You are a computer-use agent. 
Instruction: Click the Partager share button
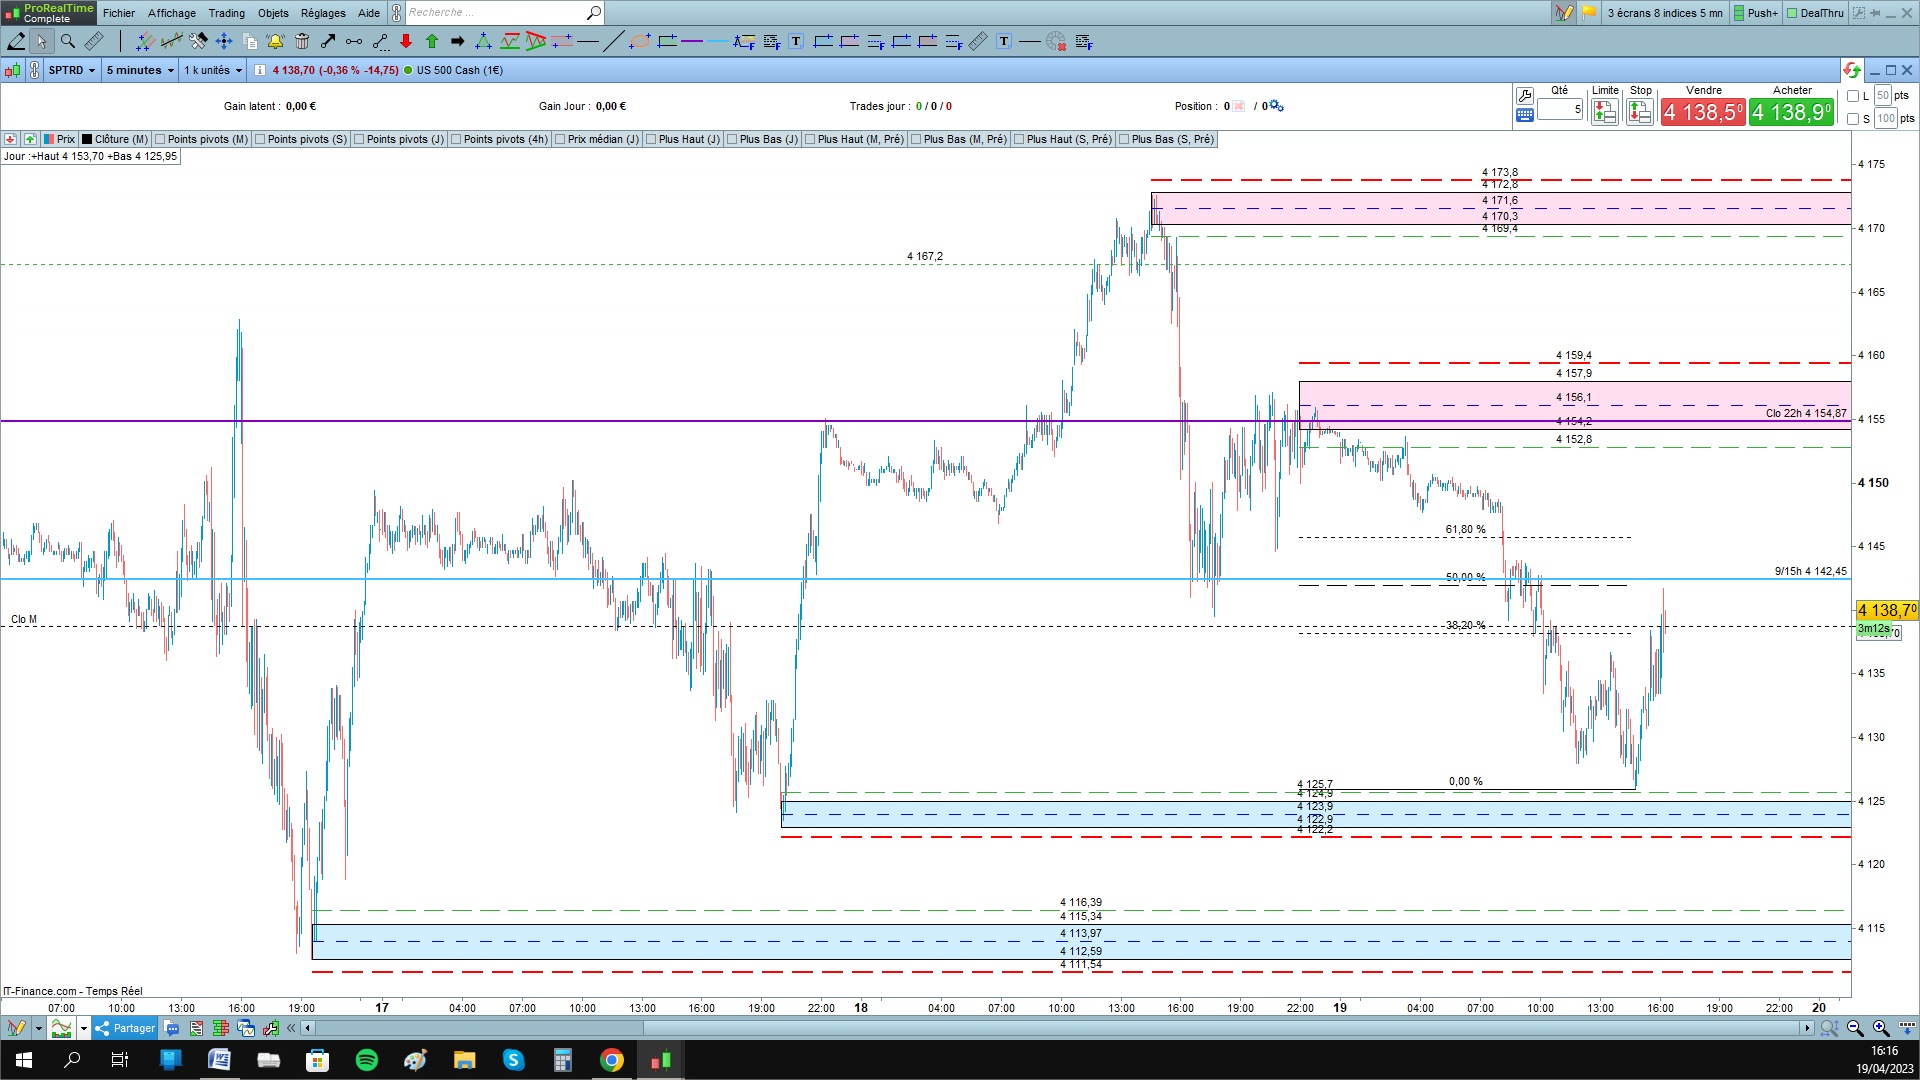tap(126, 1028)
